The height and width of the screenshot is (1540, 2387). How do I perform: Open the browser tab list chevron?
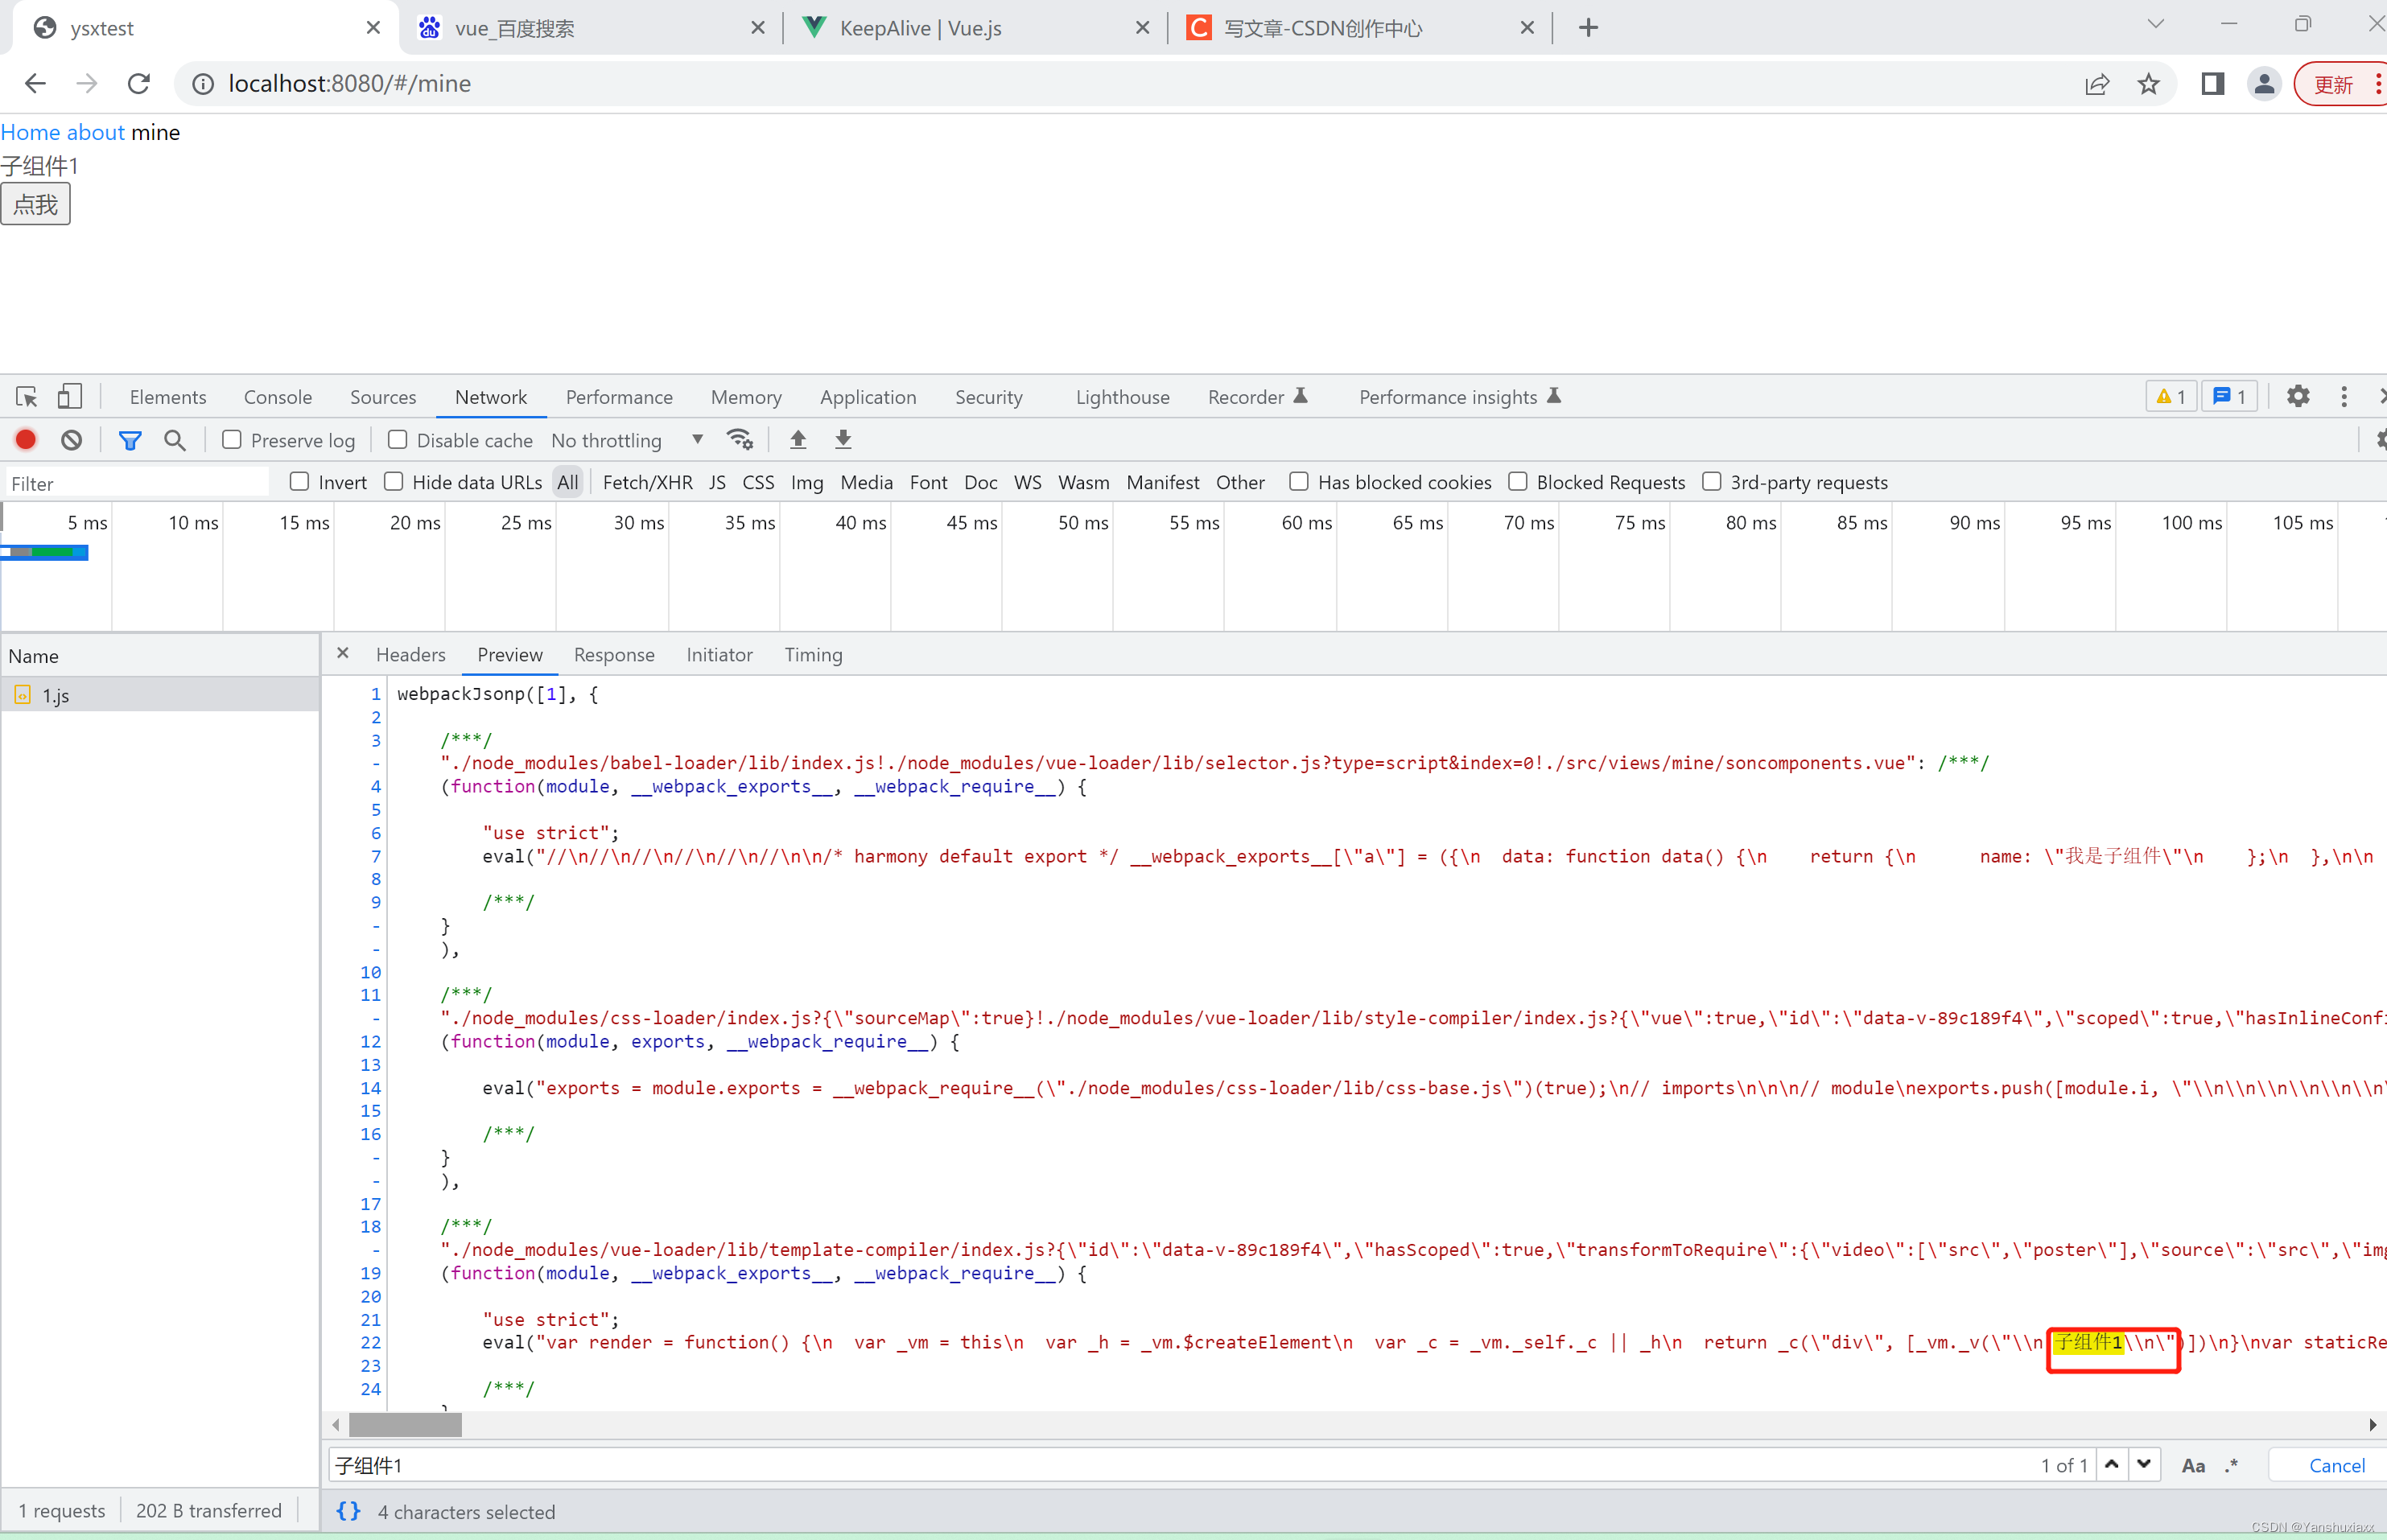click(2155, 25)
